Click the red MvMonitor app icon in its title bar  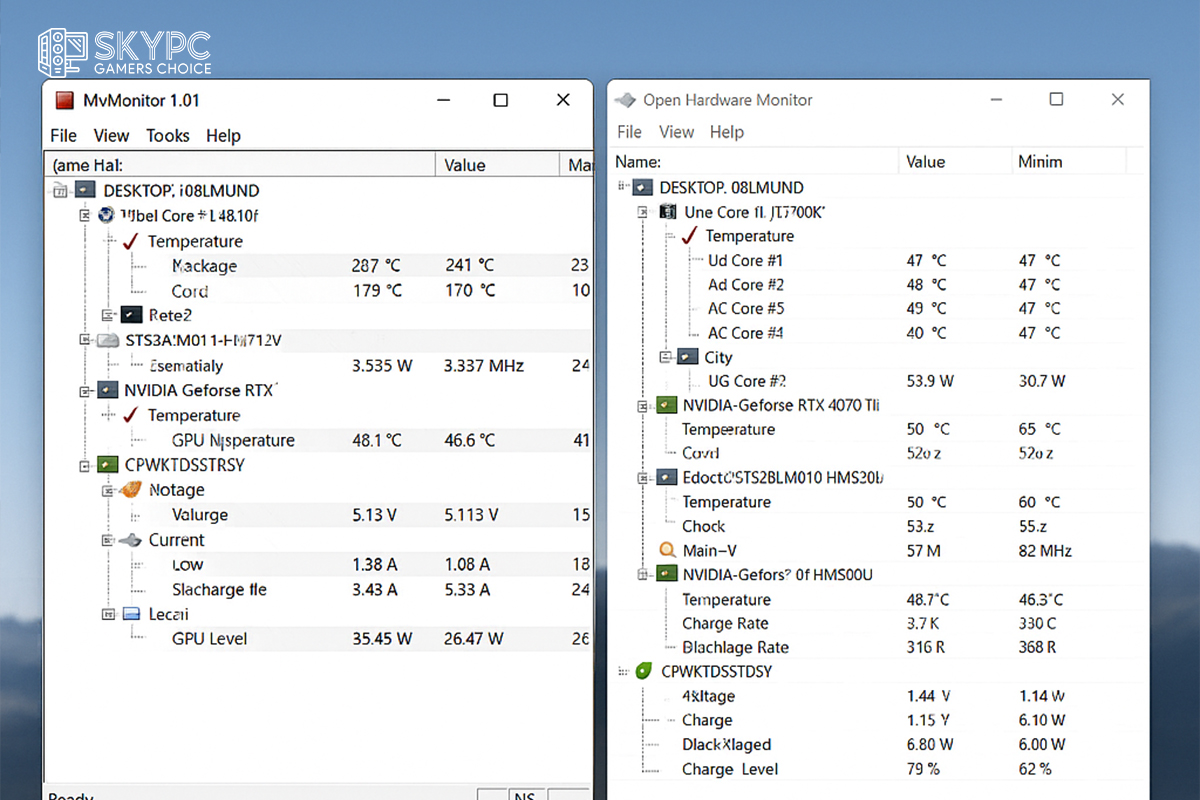pos(65,100)
